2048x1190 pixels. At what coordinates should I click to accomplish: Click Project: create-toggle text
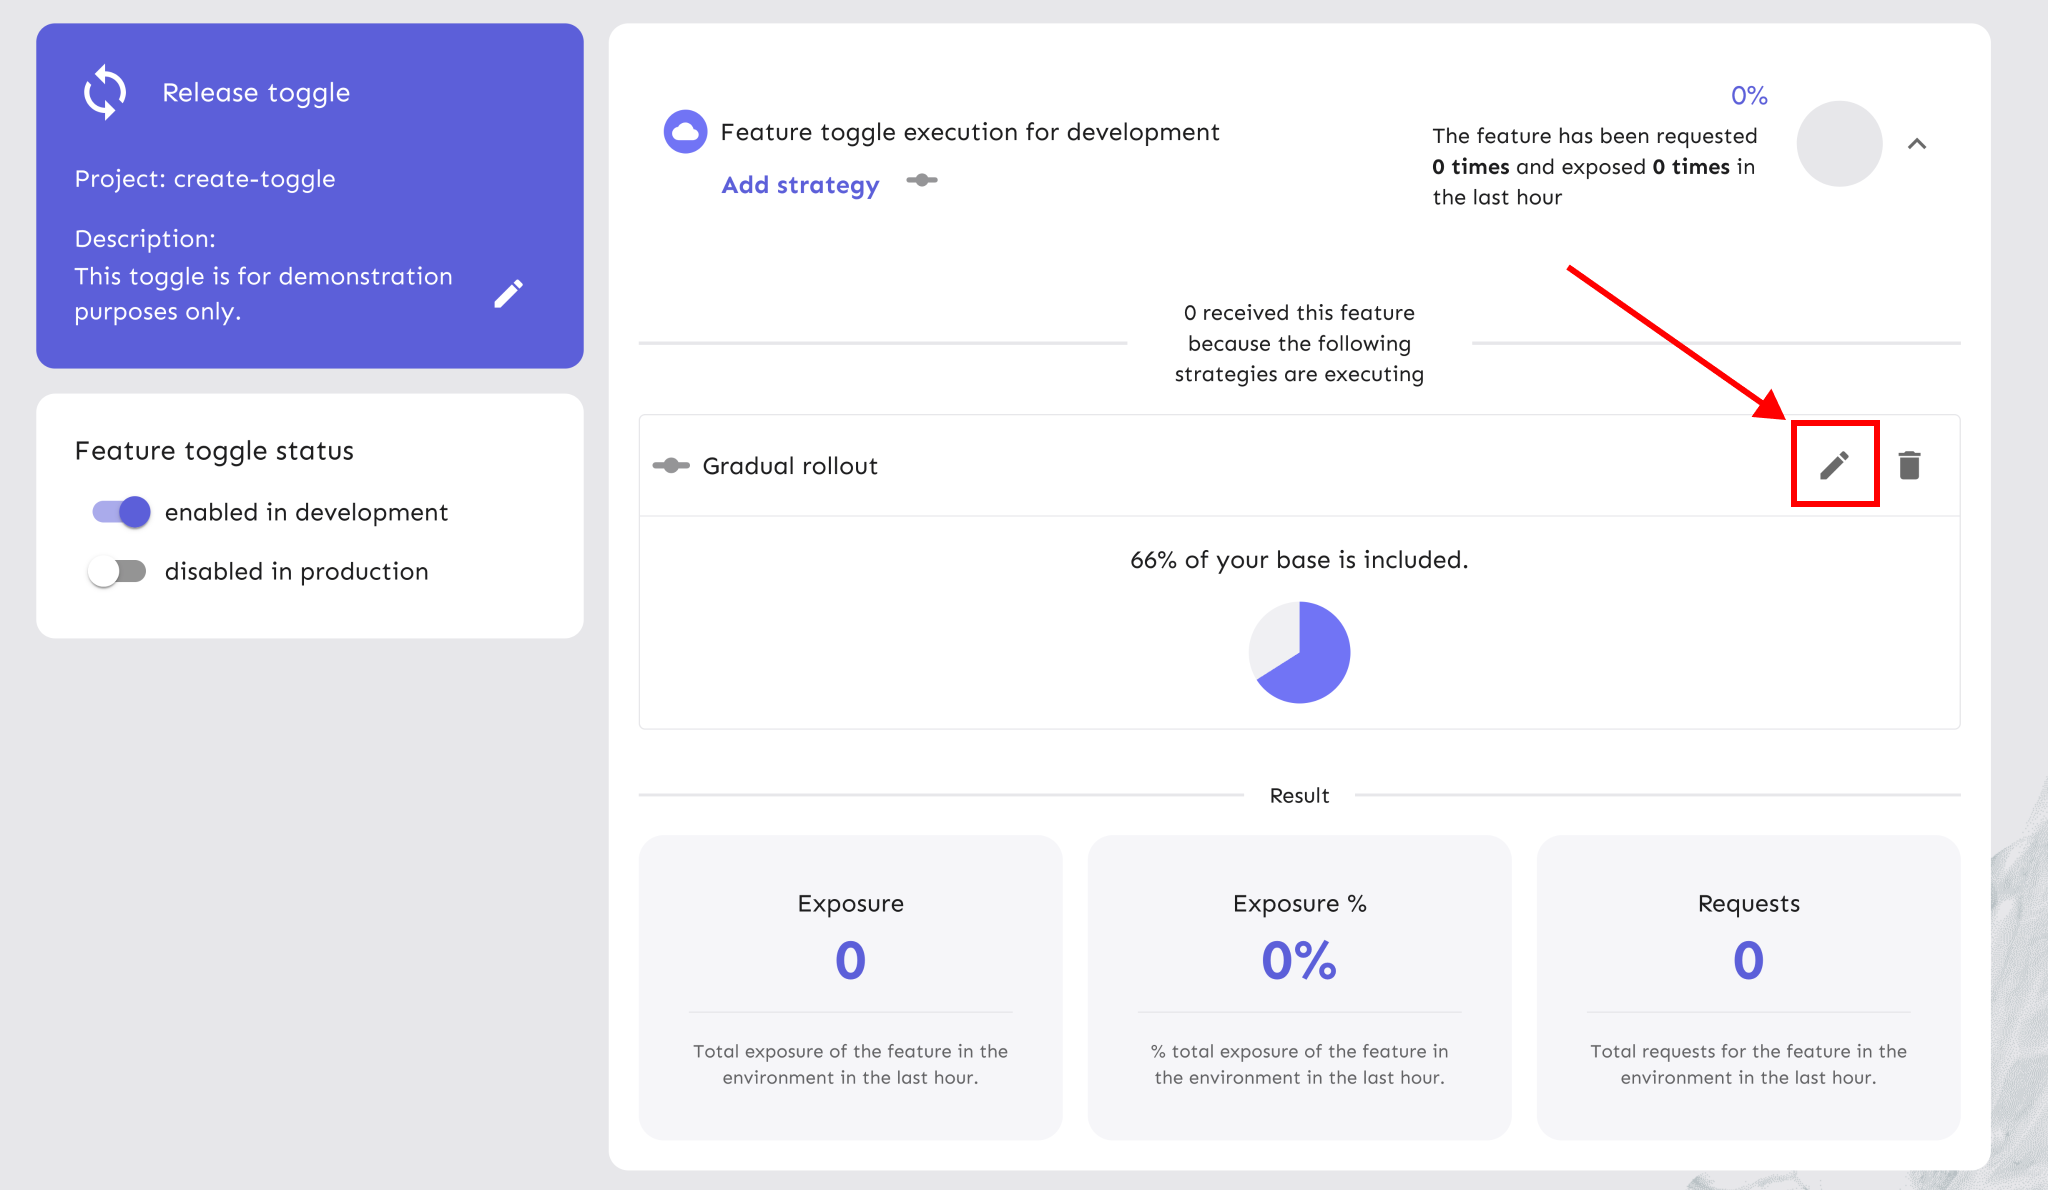[x=205, y=179]
